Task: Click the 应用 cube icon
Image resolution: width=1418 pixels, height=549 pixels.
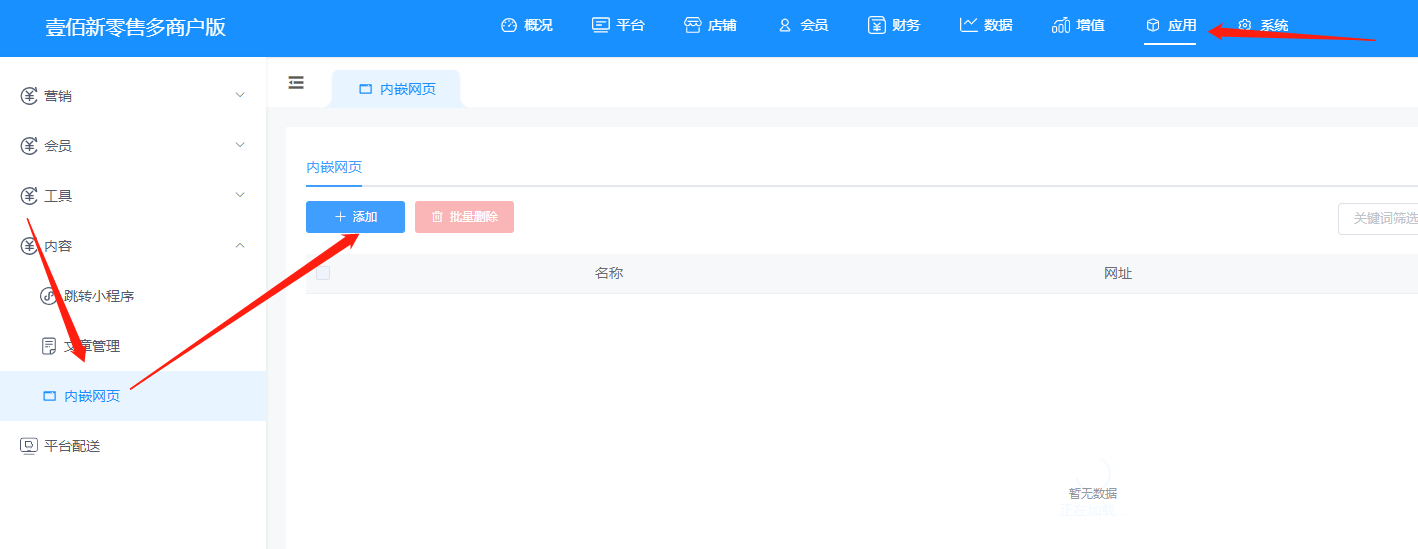Action: pos(1153,25)
